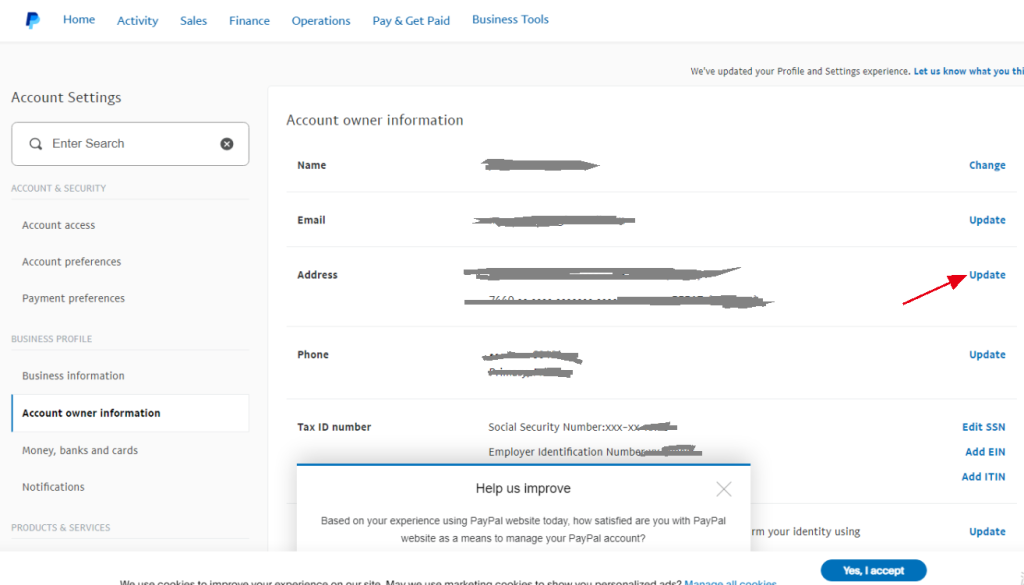Update the Phone number

click(986, 355)
